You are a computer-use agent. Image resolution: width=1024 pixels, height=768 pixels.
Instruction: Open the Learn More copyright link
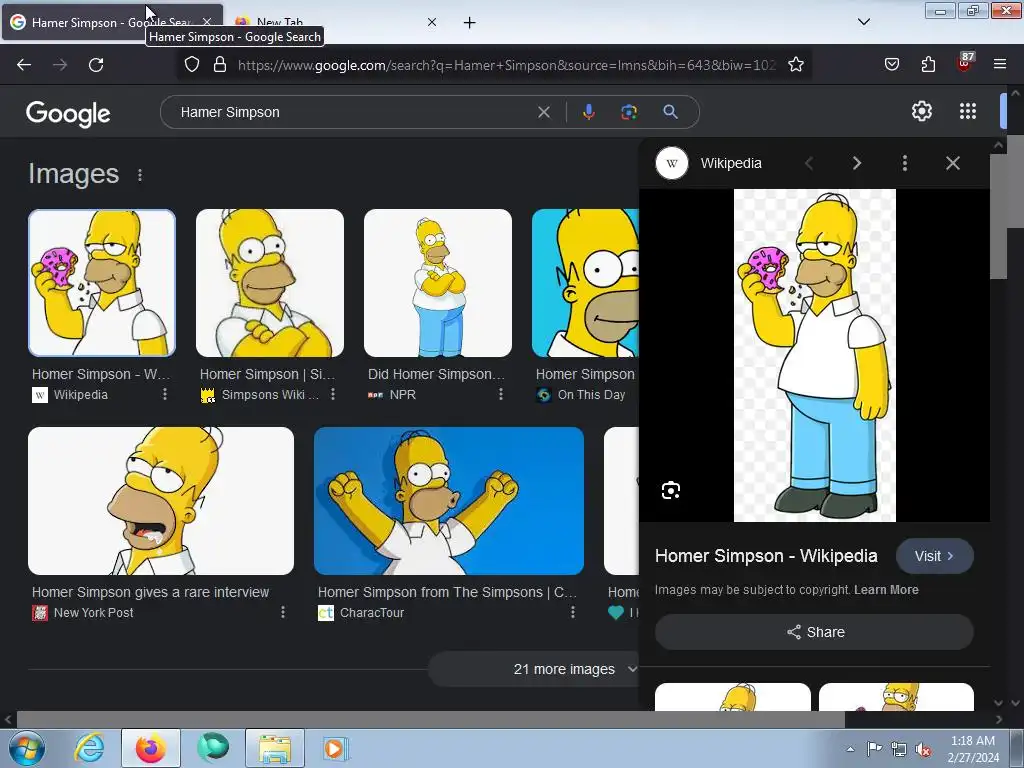point(886,590)
